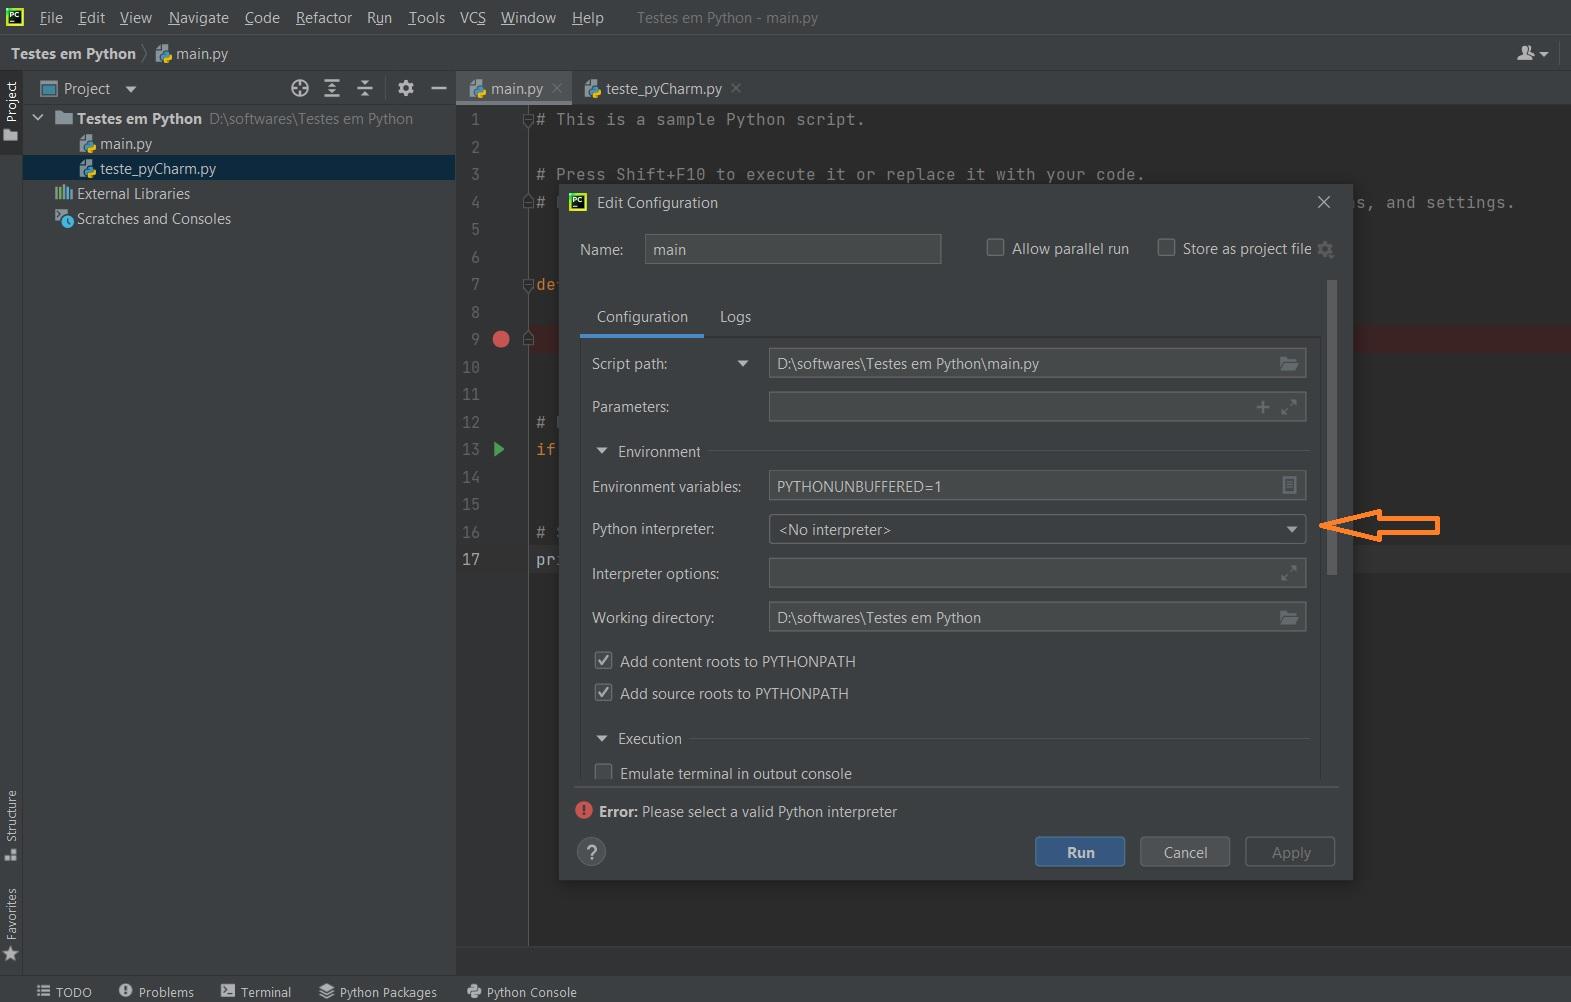Select teste_pyCharm.py in the project tree
Viewport: 1571px width, 1002px height.
click(x=158, y=169)
